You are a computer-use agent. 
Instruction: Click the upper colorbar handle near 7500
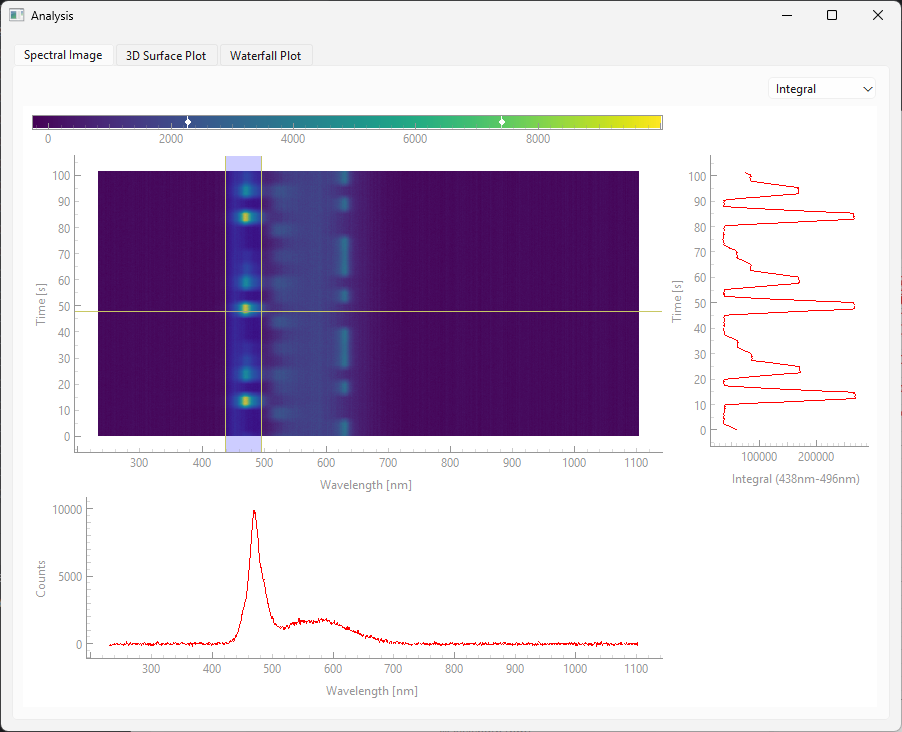[x=502, y=122]
